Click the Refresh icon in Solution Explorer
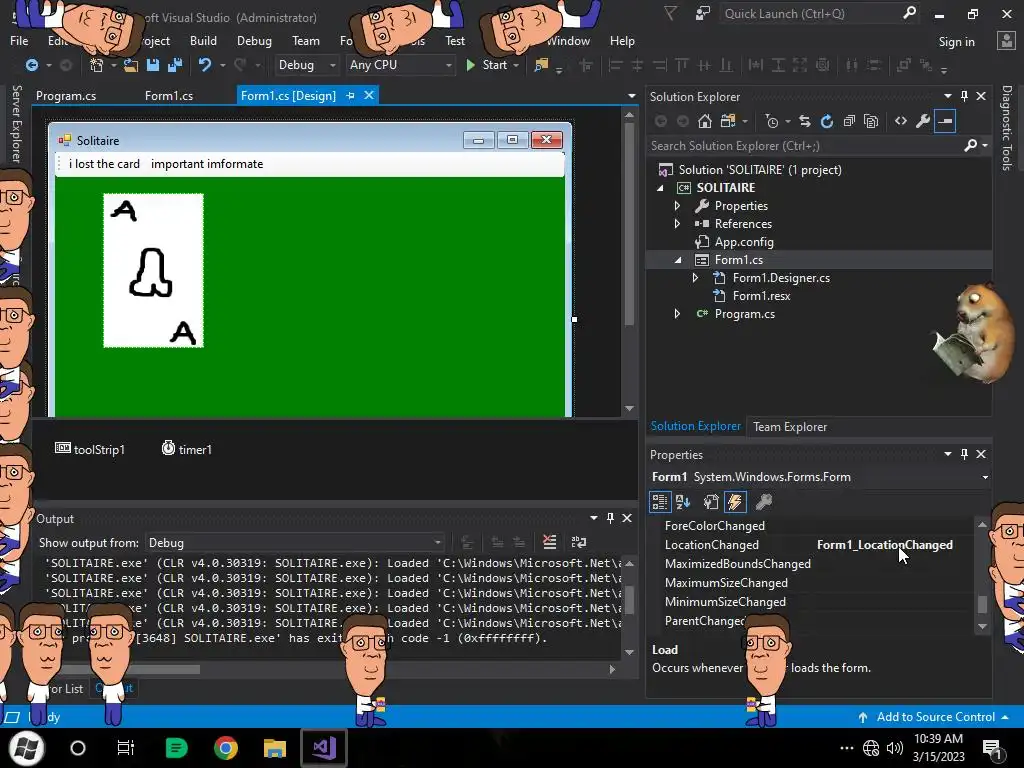Viewport: 1024px width, 768px height. click(x=827, y=121)
